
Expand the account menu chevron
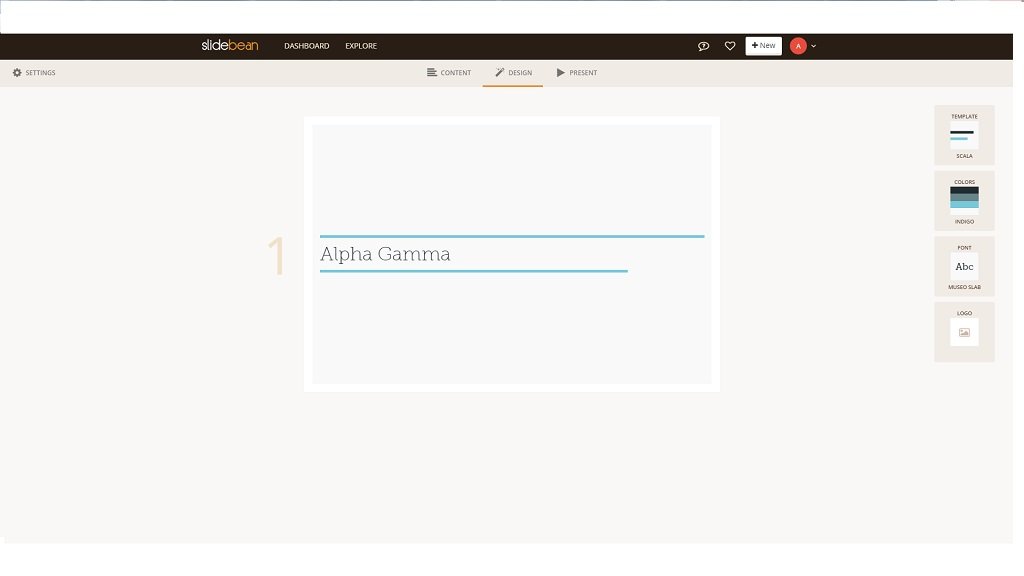point(814,46)
